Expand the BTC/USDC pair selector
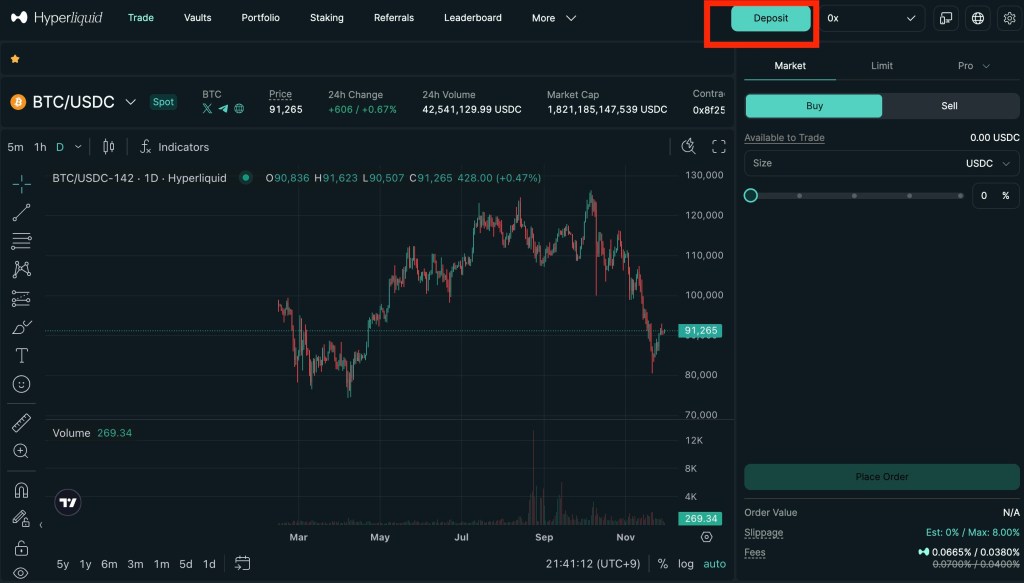 pyautogui.click(x=74, y=102)
